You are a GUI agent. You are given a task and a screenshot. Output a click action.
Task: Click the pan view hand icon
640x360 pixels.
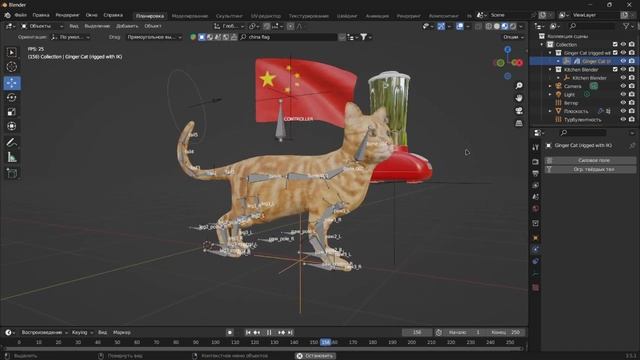pyautogui.click(x=519, y=98)
